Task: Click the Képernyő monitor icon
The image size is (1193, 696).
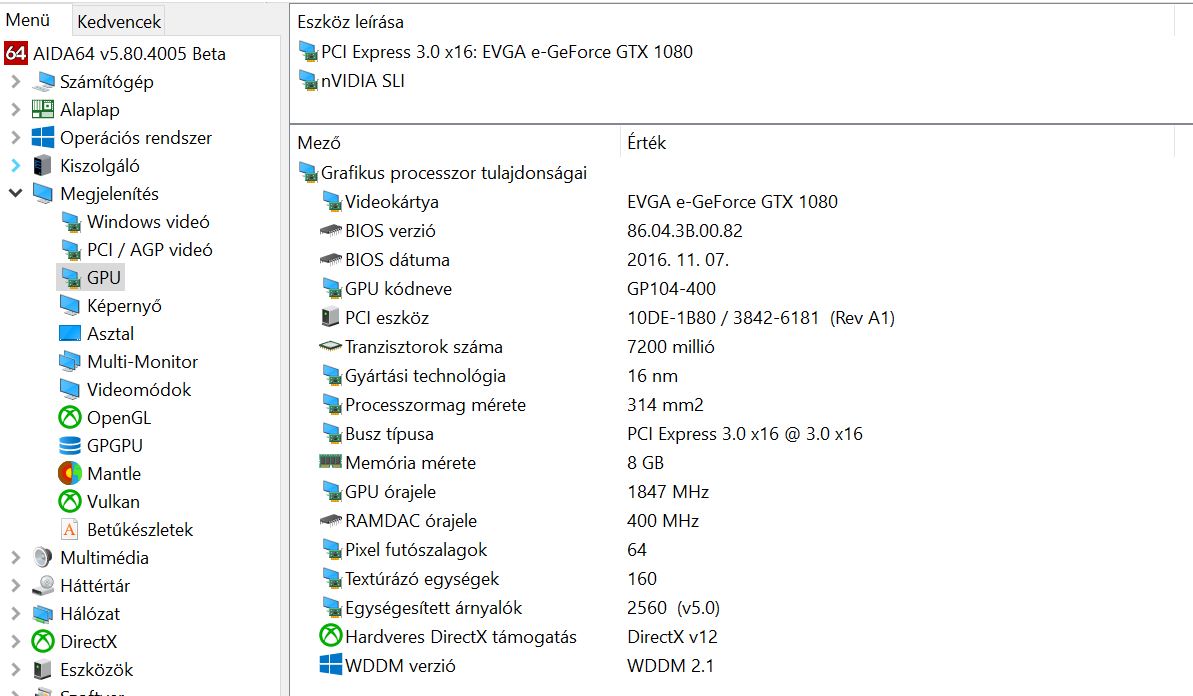Action: click(x=70, y=306)
